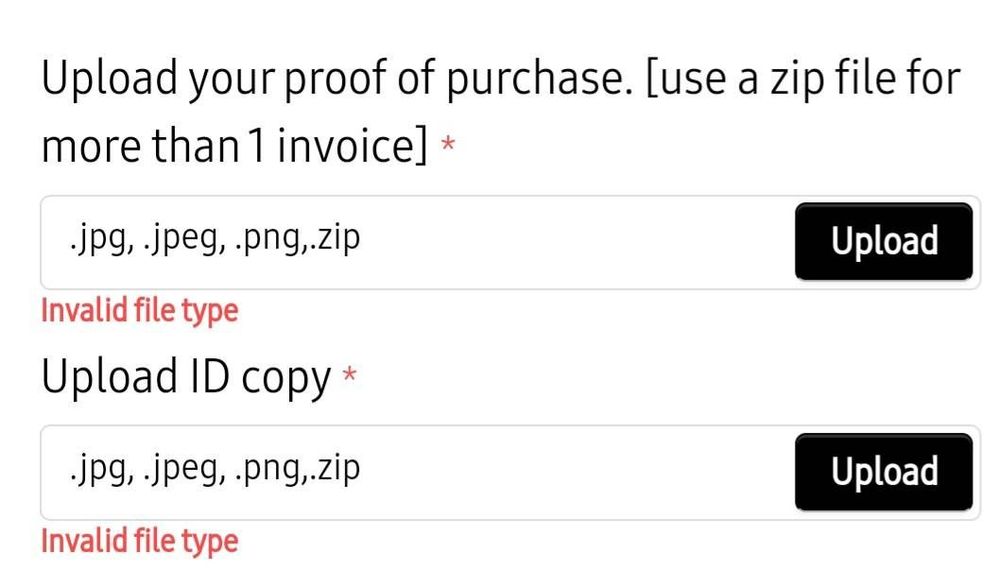The width and height of the screenshot is (998, 588).
Task: Click the red asterisk after 'invoice]'
Action: click(448, 143)
